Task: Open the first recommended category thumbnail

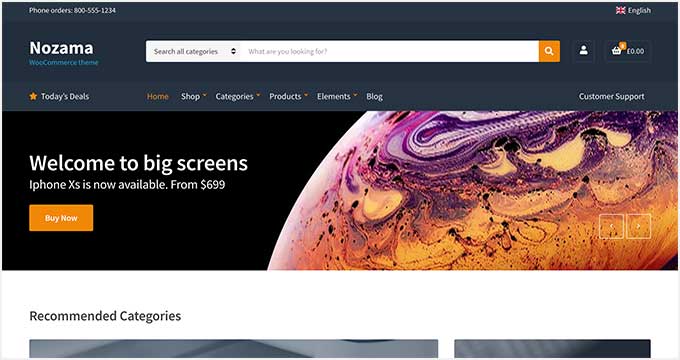Action: click(x=234, y=349)
